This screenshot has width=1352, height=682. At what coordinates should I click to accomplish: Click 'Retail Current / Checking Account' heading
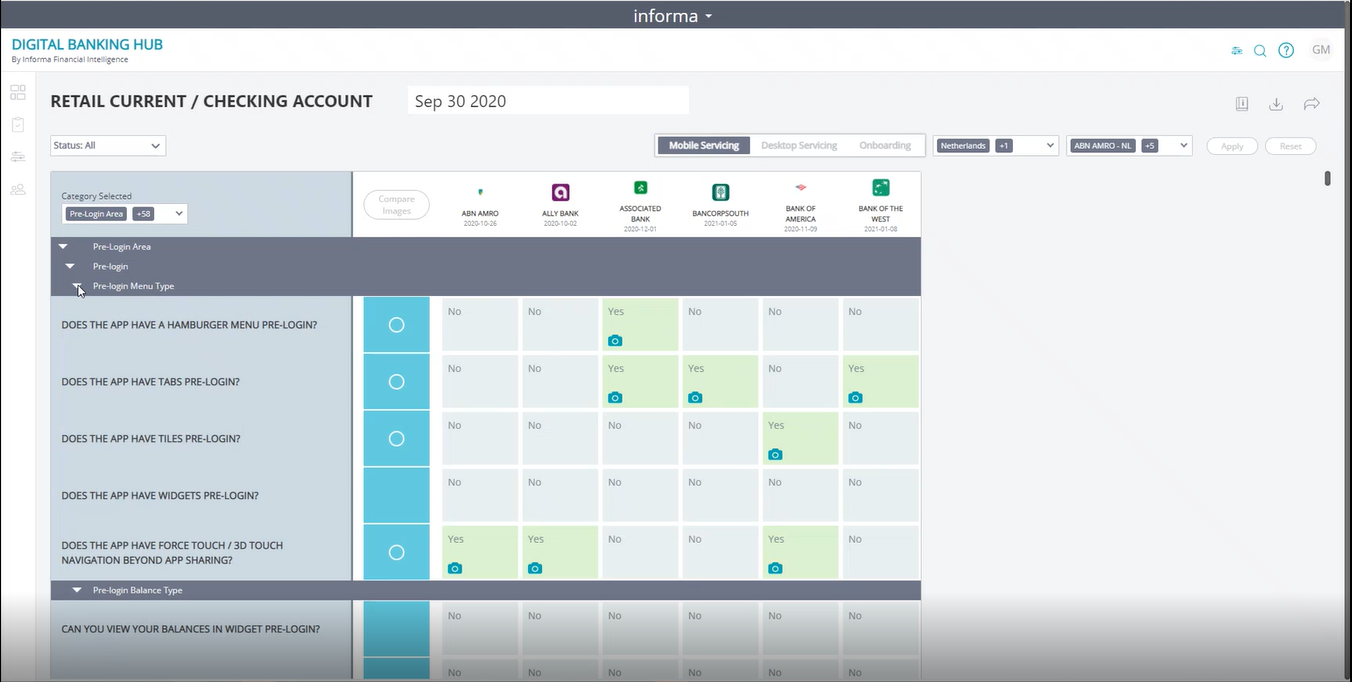212,101
